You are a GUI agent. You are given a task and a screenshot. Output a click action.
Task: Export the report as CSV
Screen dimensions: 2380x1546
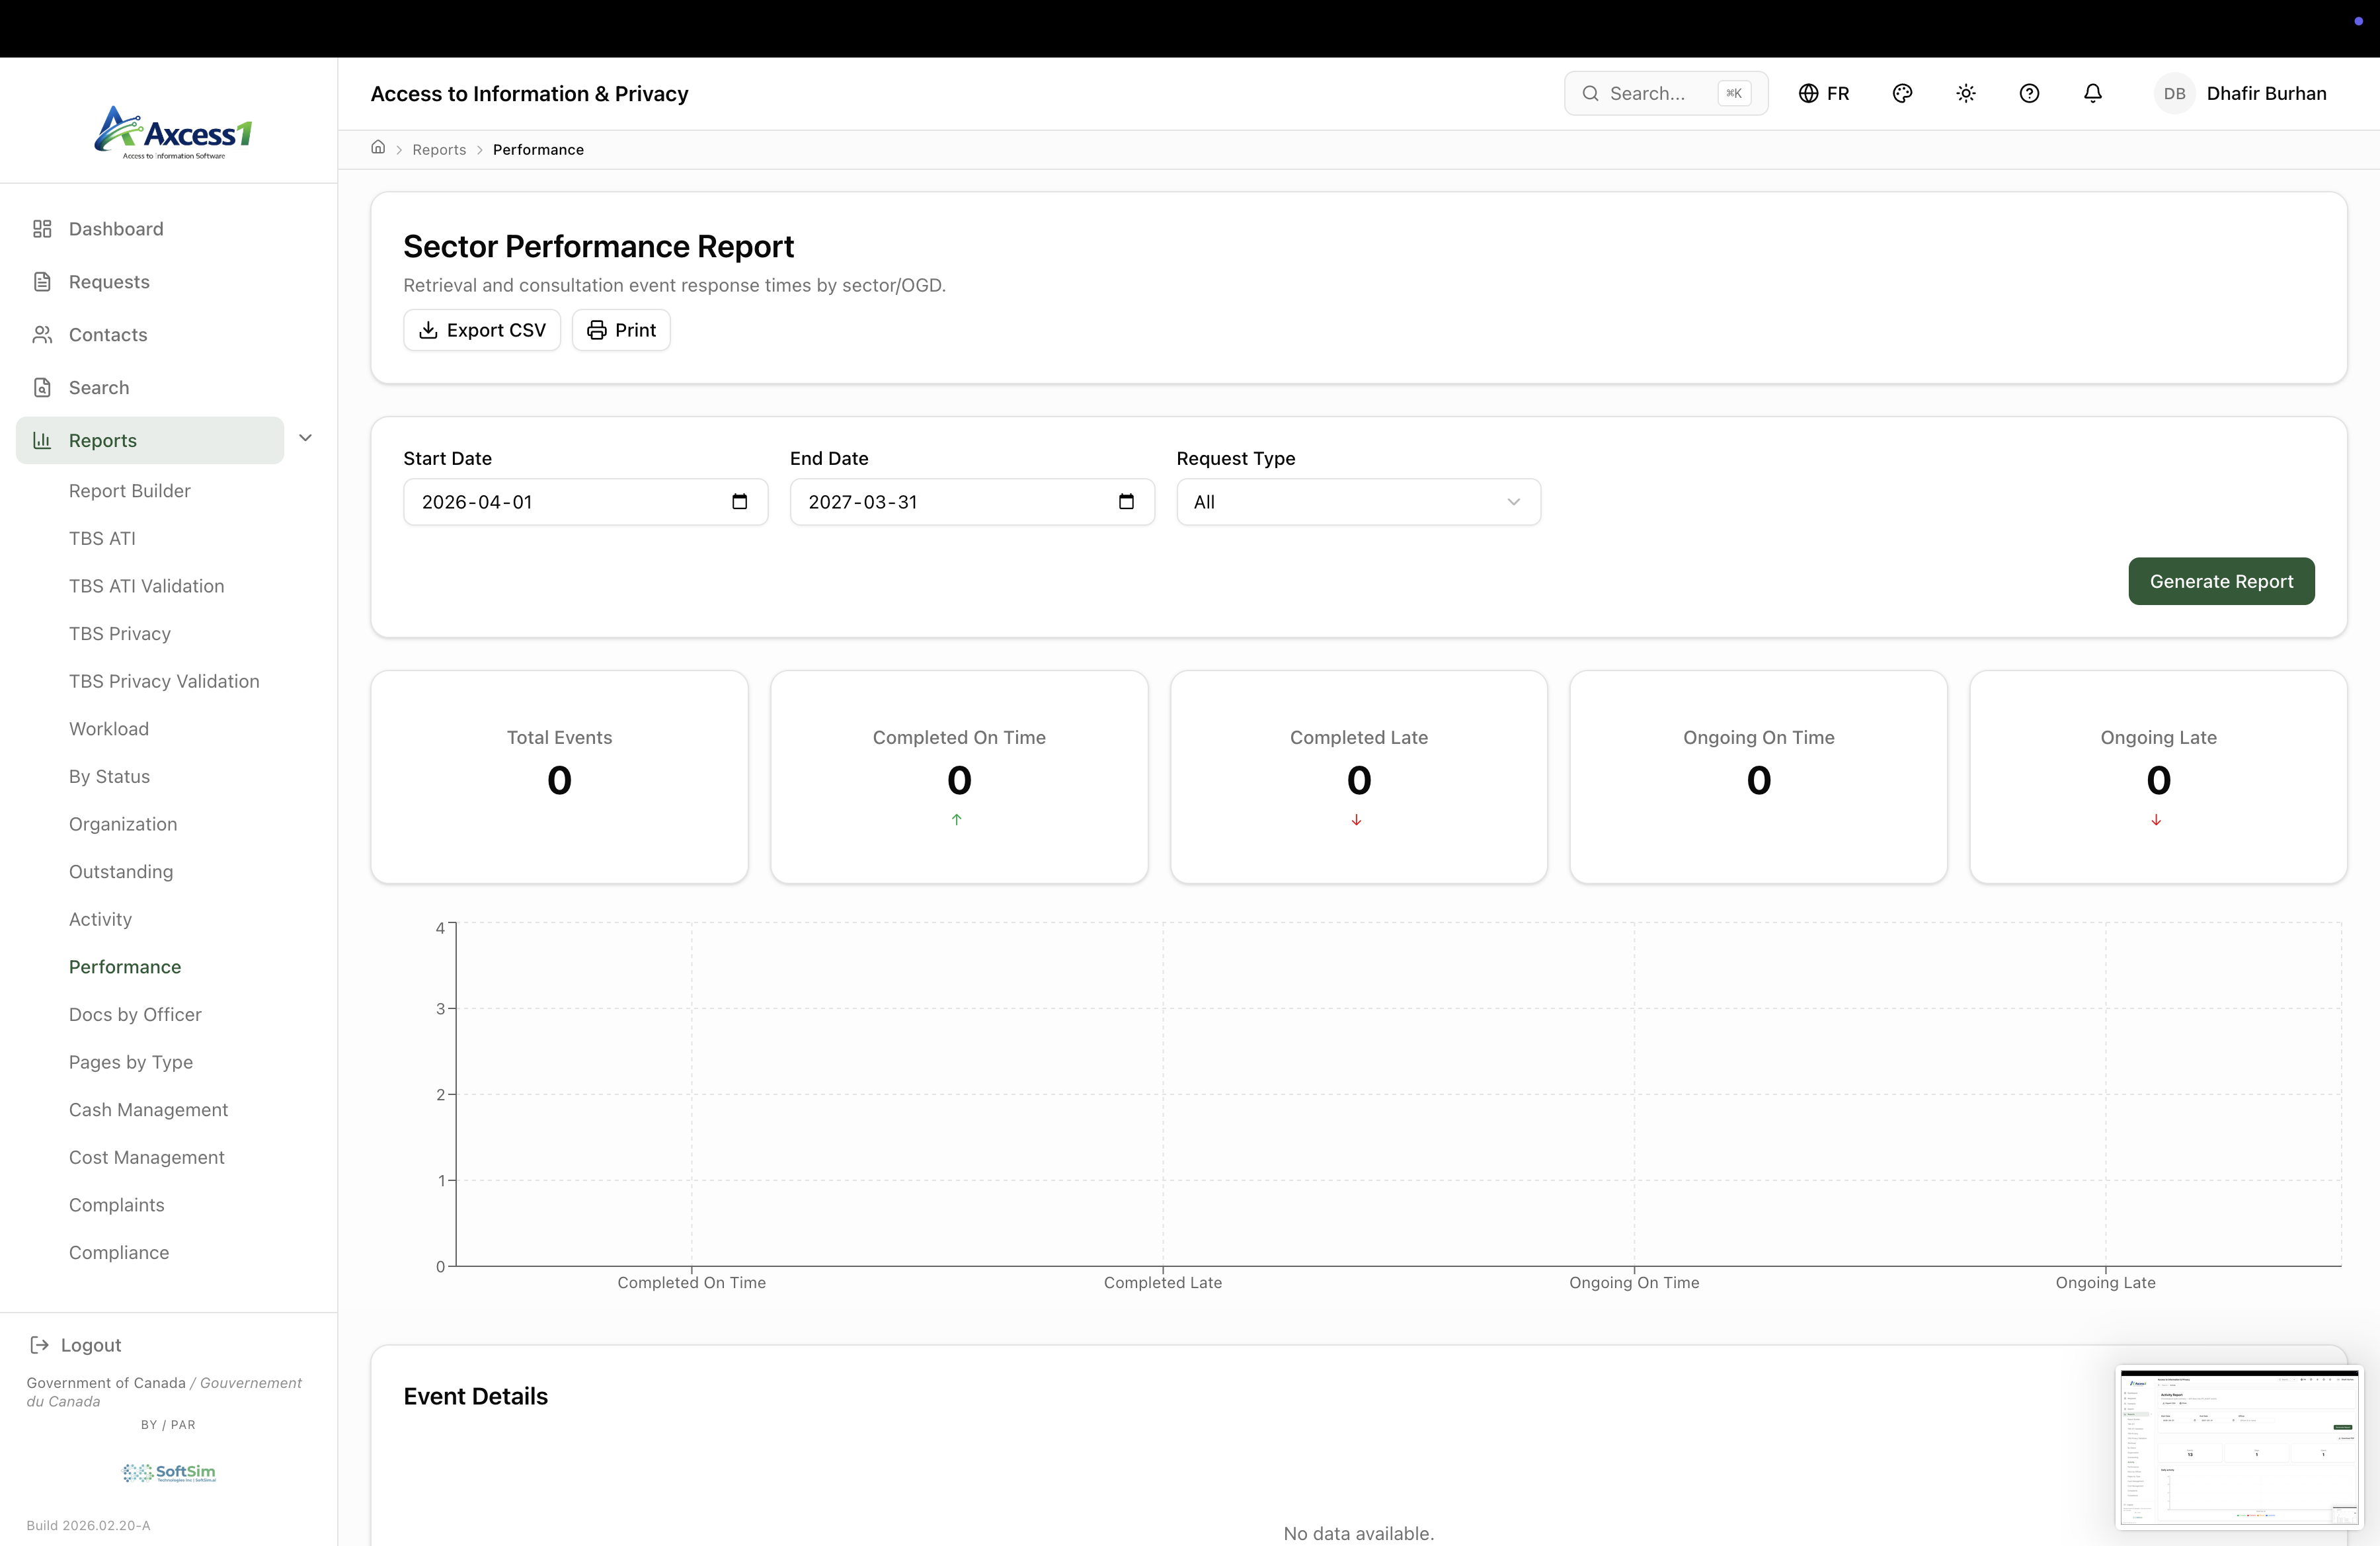pos(482,330)
